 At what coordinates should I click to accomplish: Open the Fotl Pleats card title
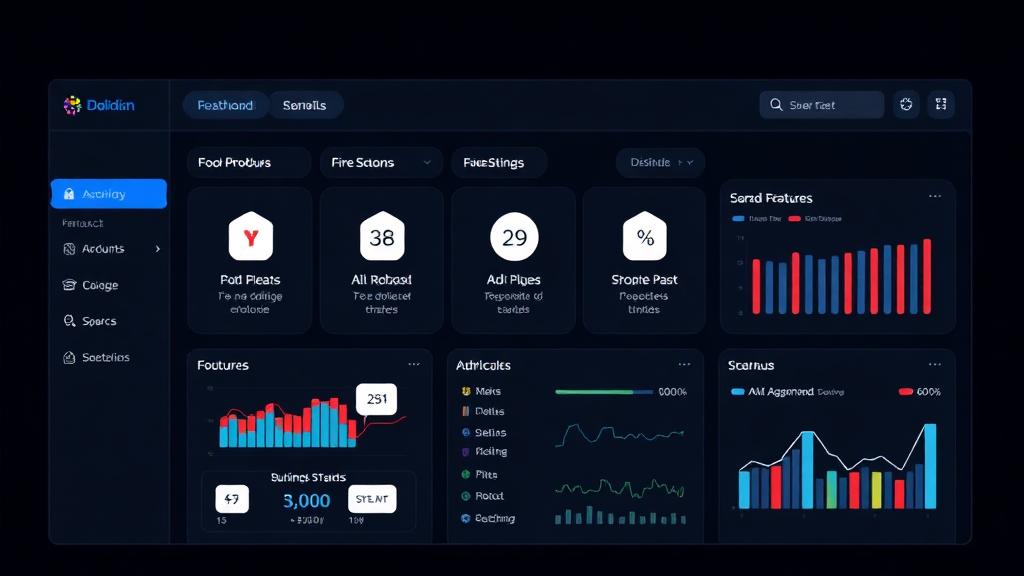pyautogui.click(x=250, y=280)
